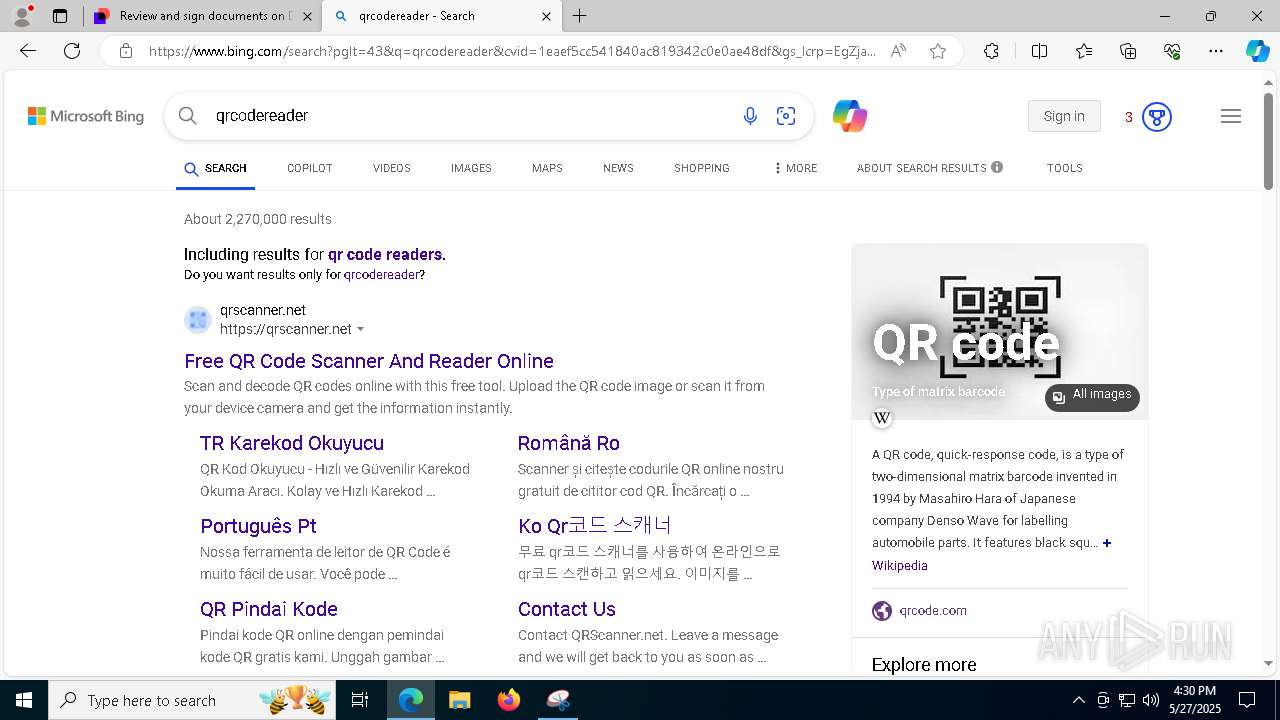
Task: Switch to the VIDEOS tab
Action: [x=392, y=168]
